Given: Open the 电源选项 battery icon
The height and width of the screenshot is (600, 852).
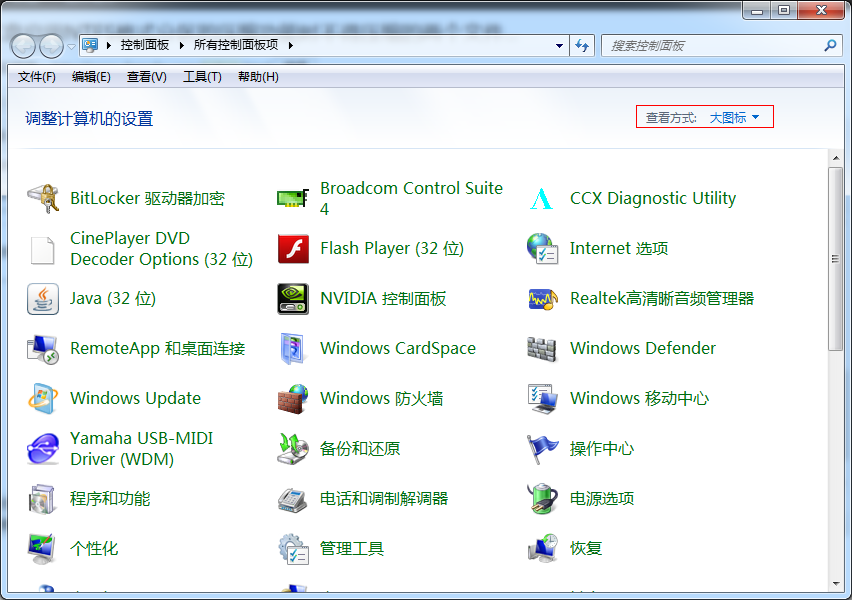Looking at the screenshot, I should click(x=542, y=498).
